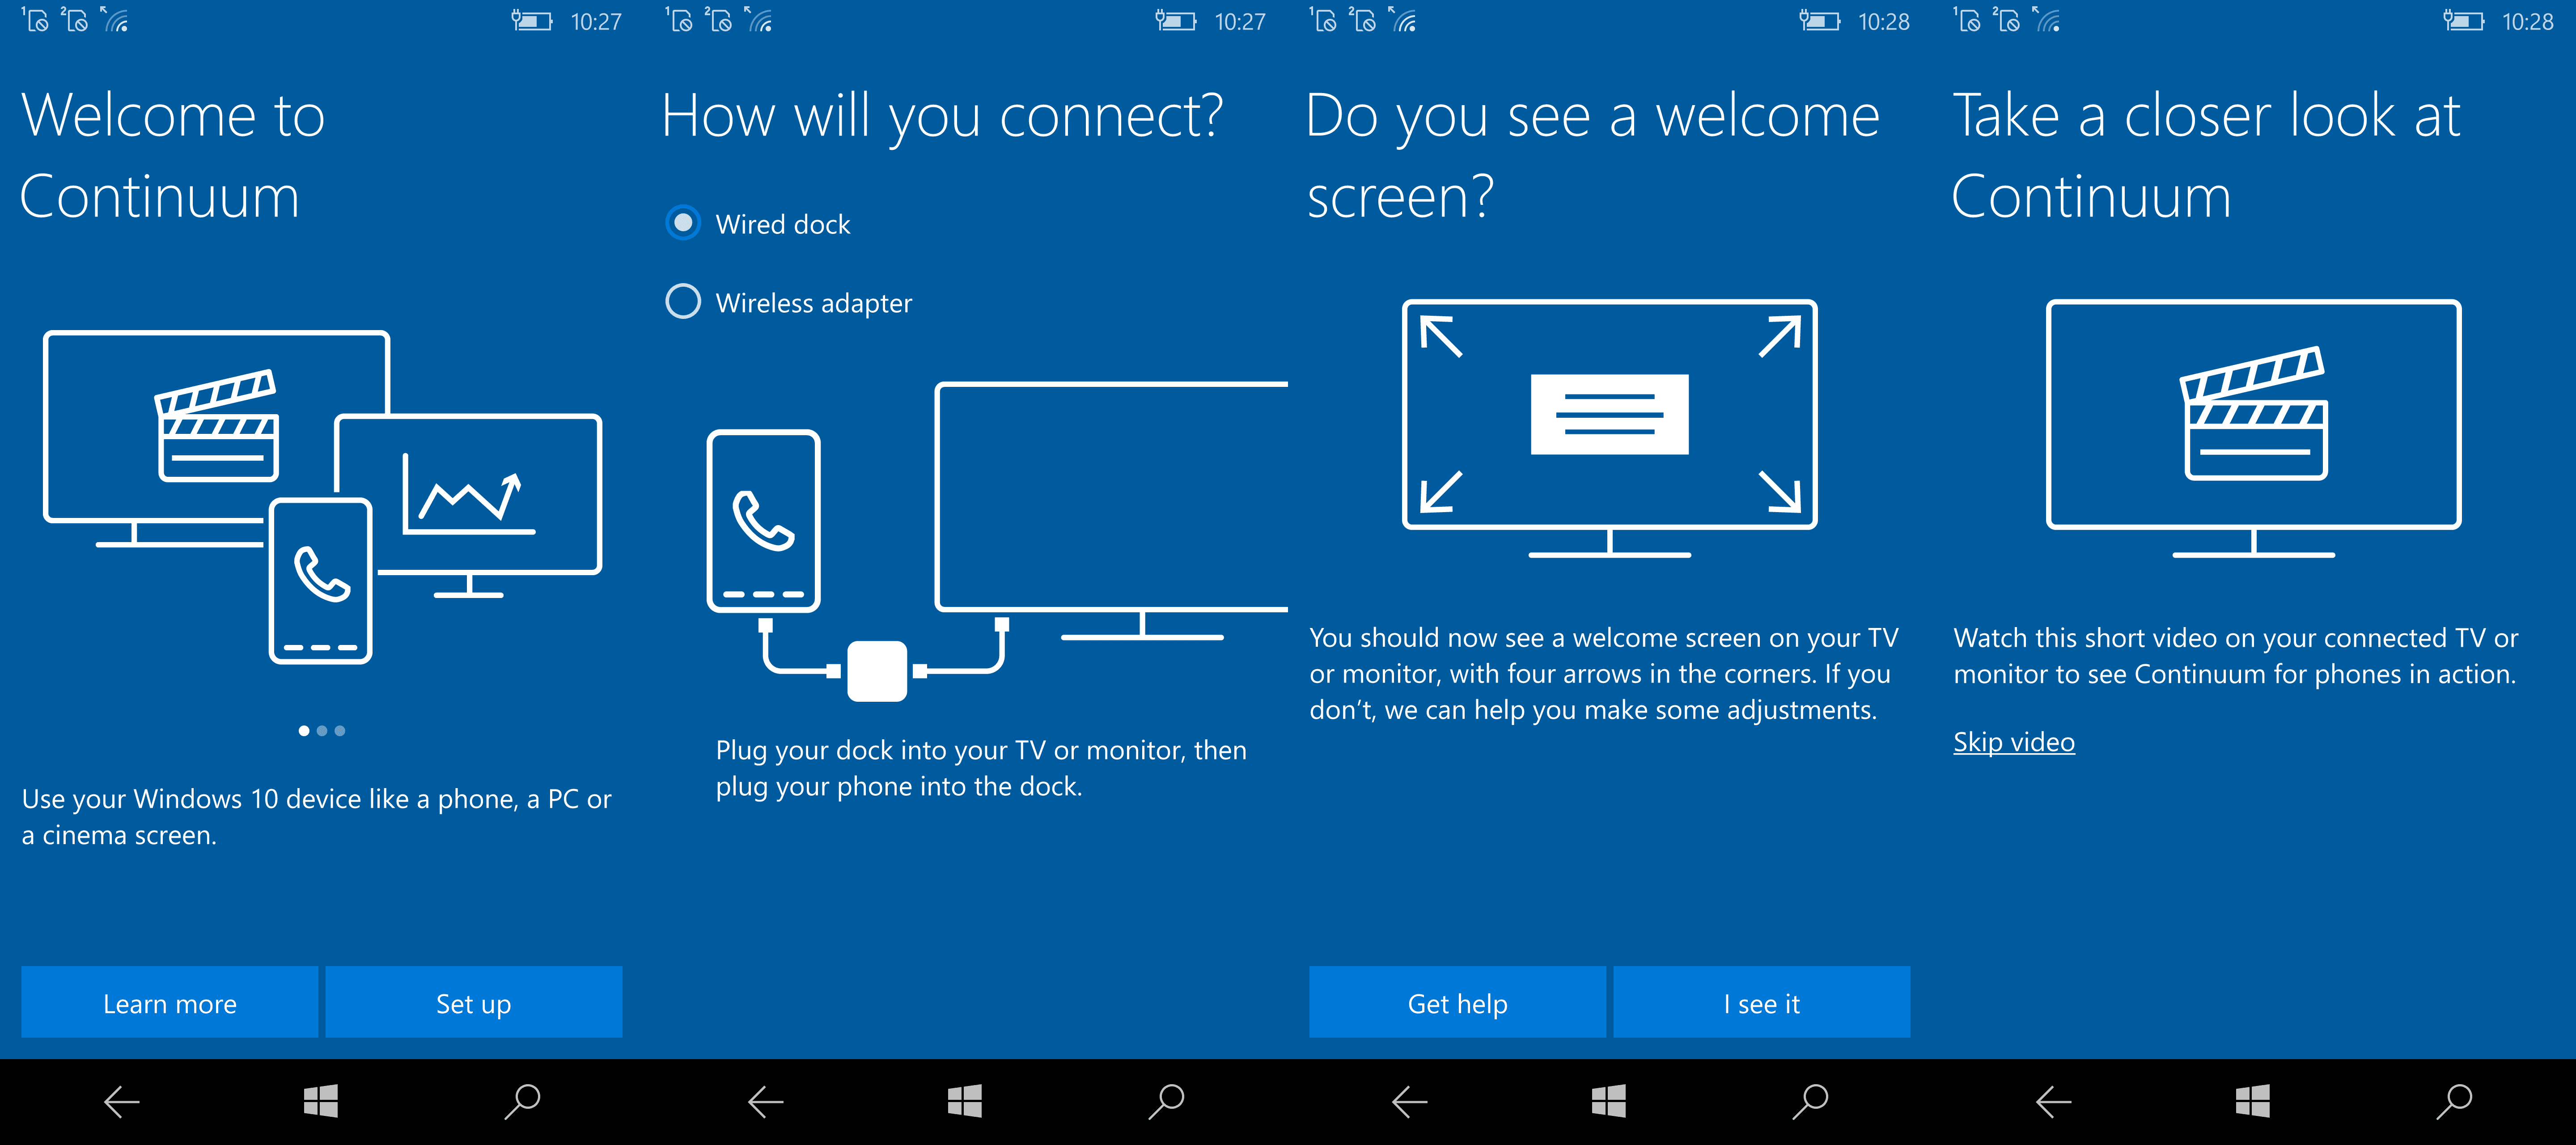Tap the white dock box in the connection diagram
2576x1145 pixels.
click(877, 671)
